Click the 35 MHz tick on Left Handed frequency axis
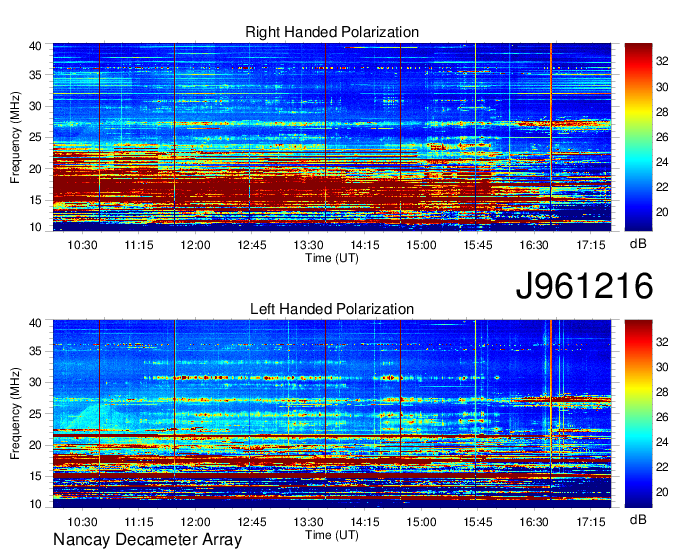 [x=35, y=351]
